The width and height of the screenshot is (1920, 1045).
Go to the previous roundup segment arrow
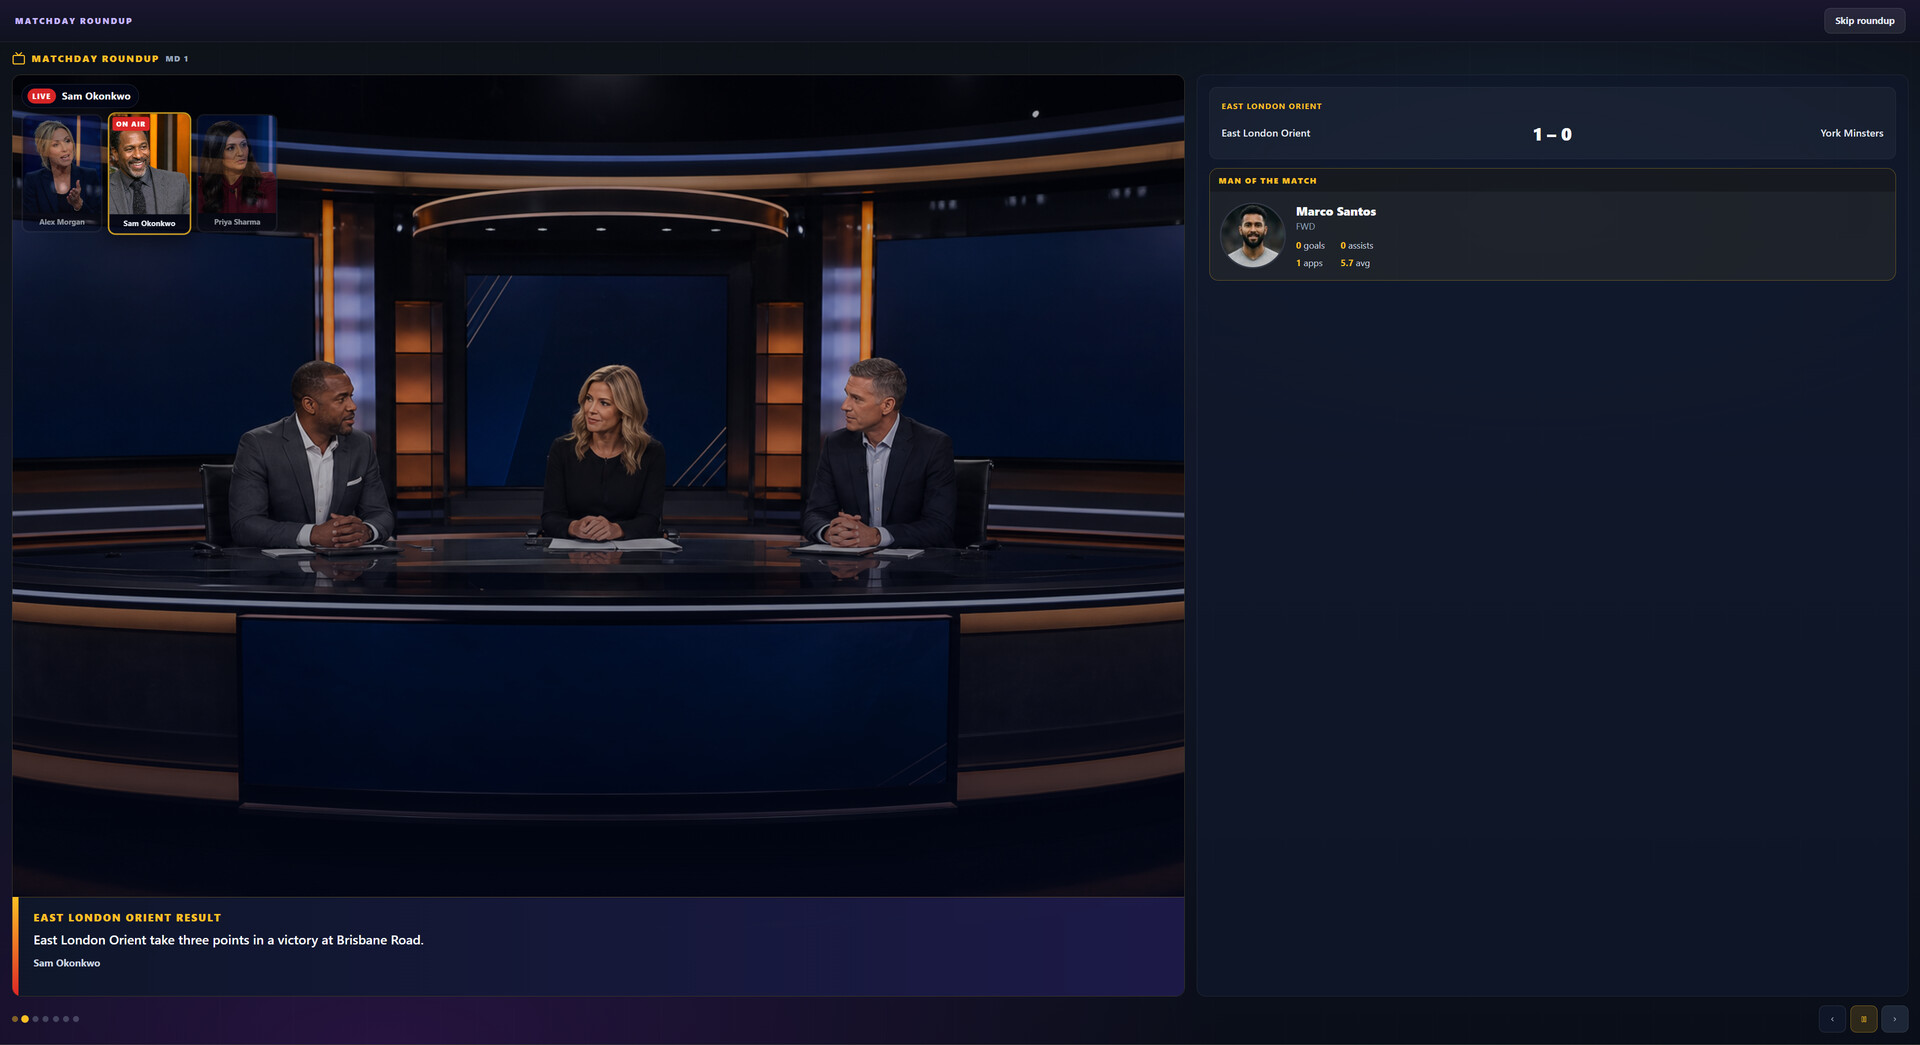1832,1019
